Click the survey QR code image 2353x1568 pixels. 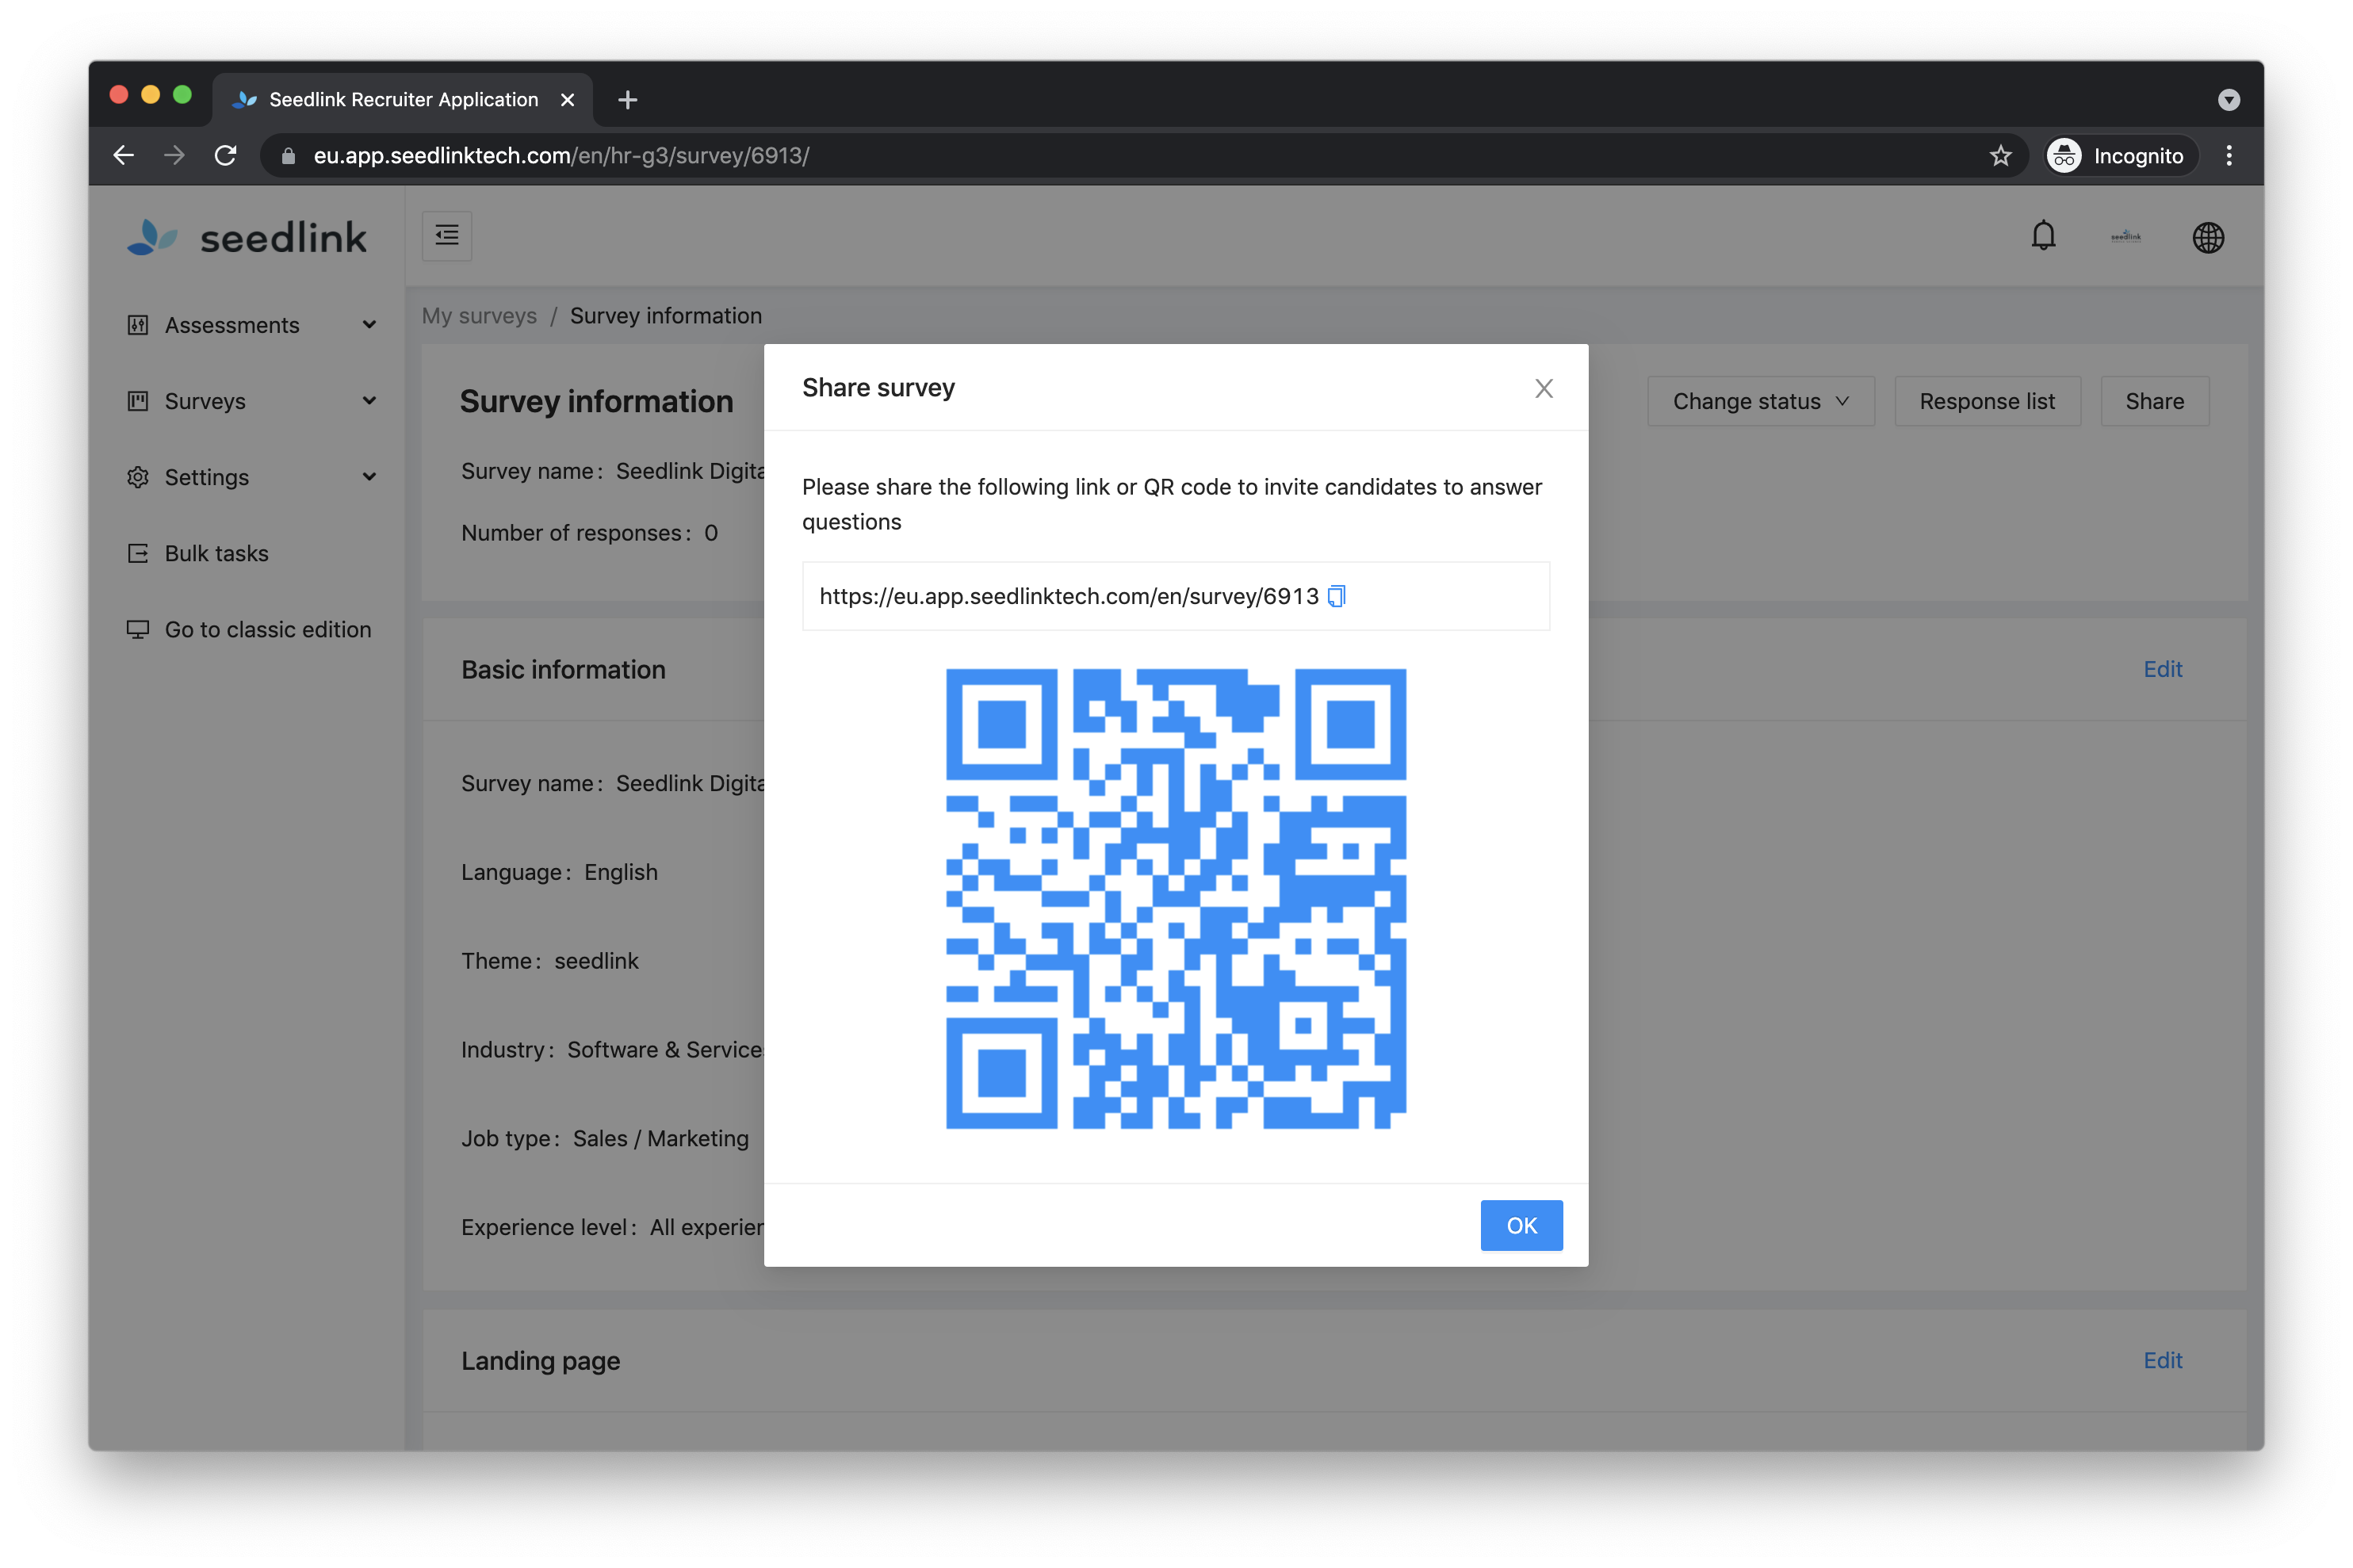pos(1176,899)
